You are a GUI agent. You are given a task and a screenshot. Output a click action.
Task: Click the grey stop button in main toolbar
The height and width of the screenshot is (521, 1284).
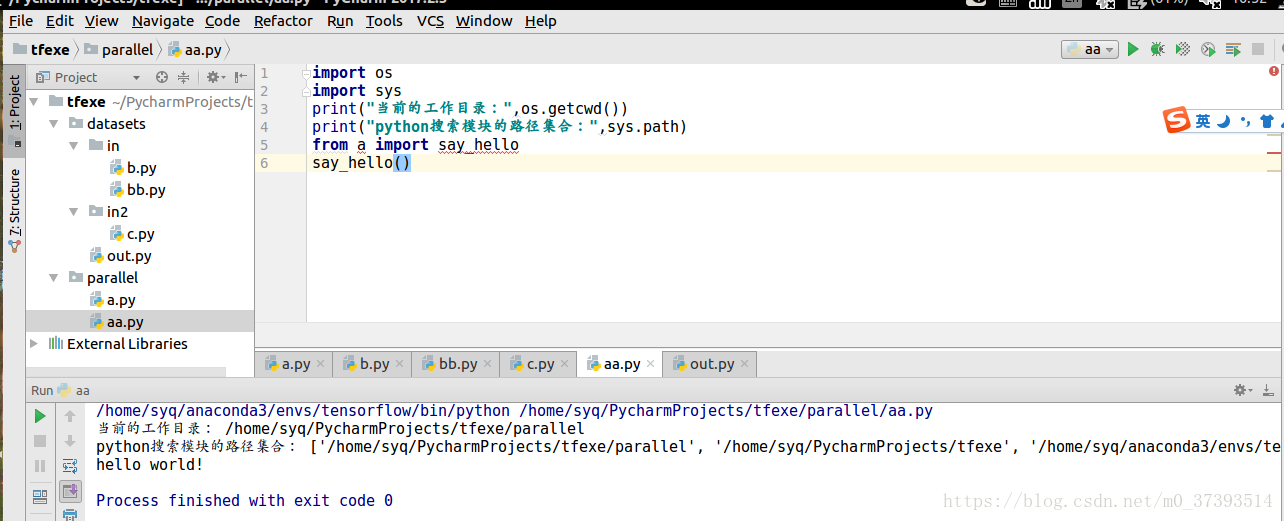pyautogui.click(x=1257, y=49)
